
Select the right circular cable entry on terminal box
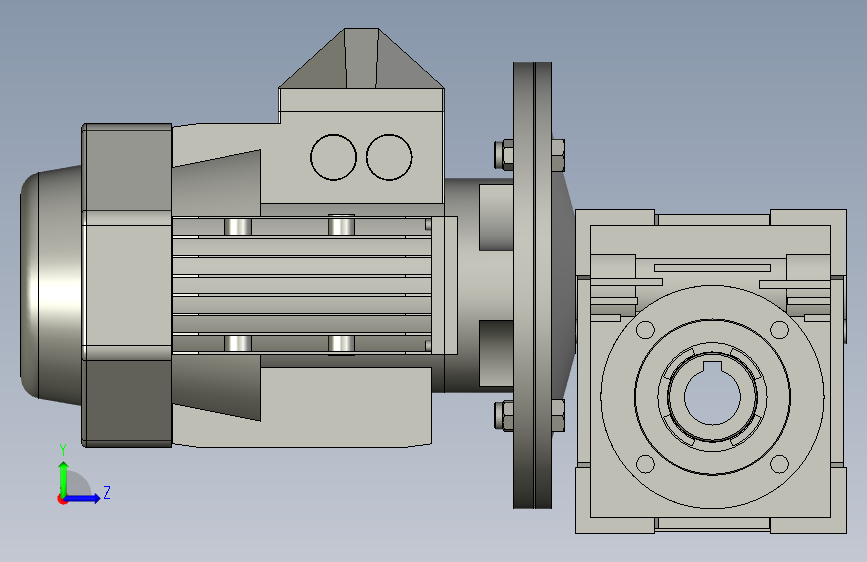[389, 157]
